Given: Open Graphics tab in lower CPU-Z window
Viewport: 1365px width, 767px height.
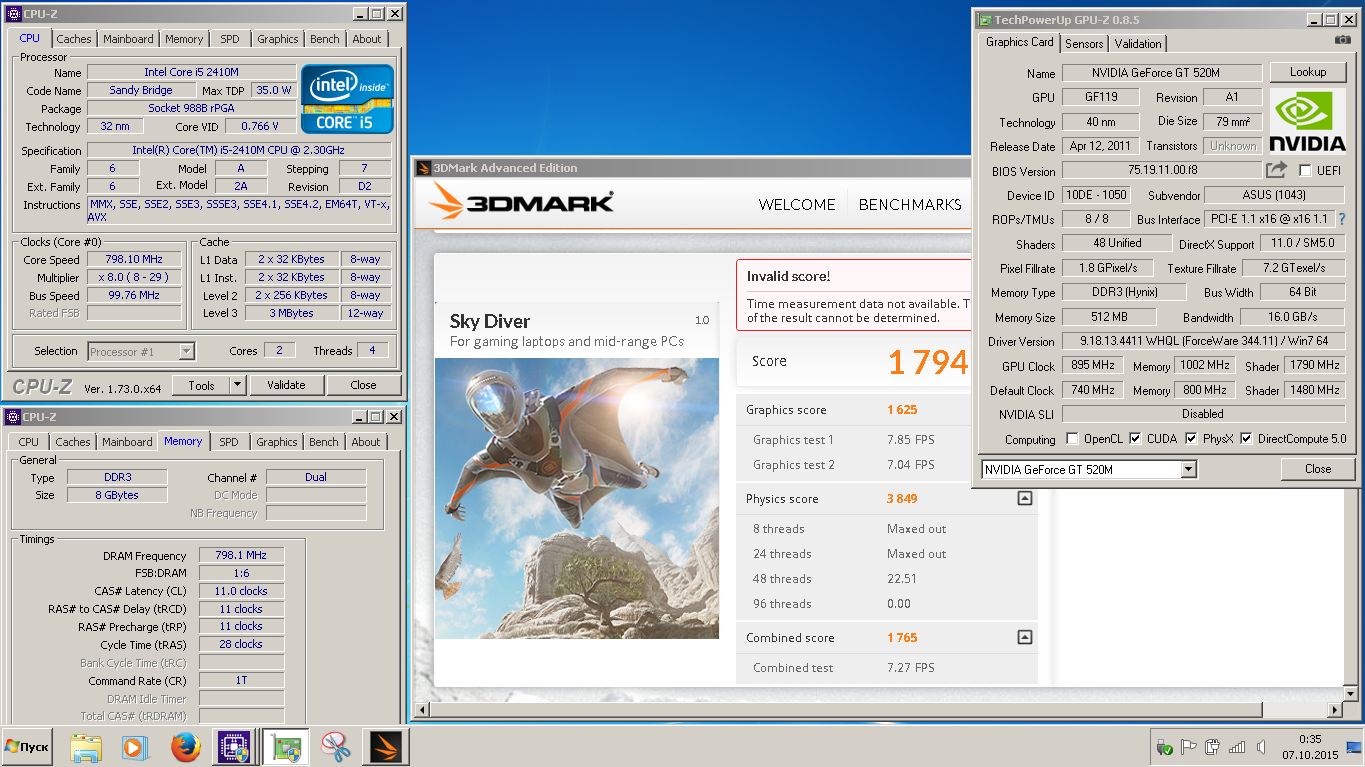Looking at the screenshot, I should click(277, 442).
